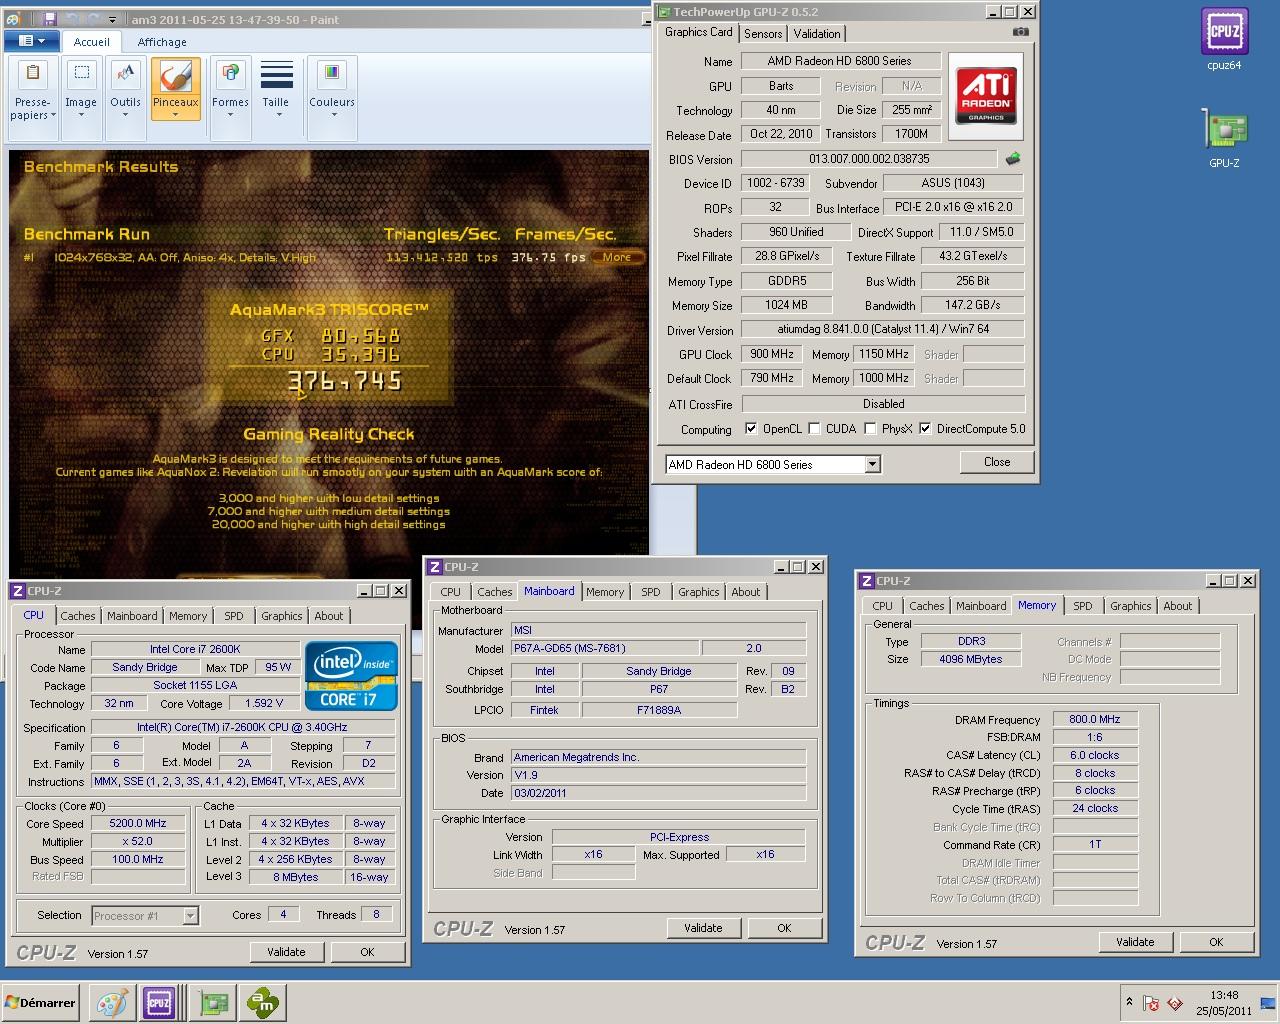Image resolution: width=1280 pixels, height=1024 pixels.
Task: Open the cpuz64 desktop shortcut
Action: click(x=1224, y=40)
